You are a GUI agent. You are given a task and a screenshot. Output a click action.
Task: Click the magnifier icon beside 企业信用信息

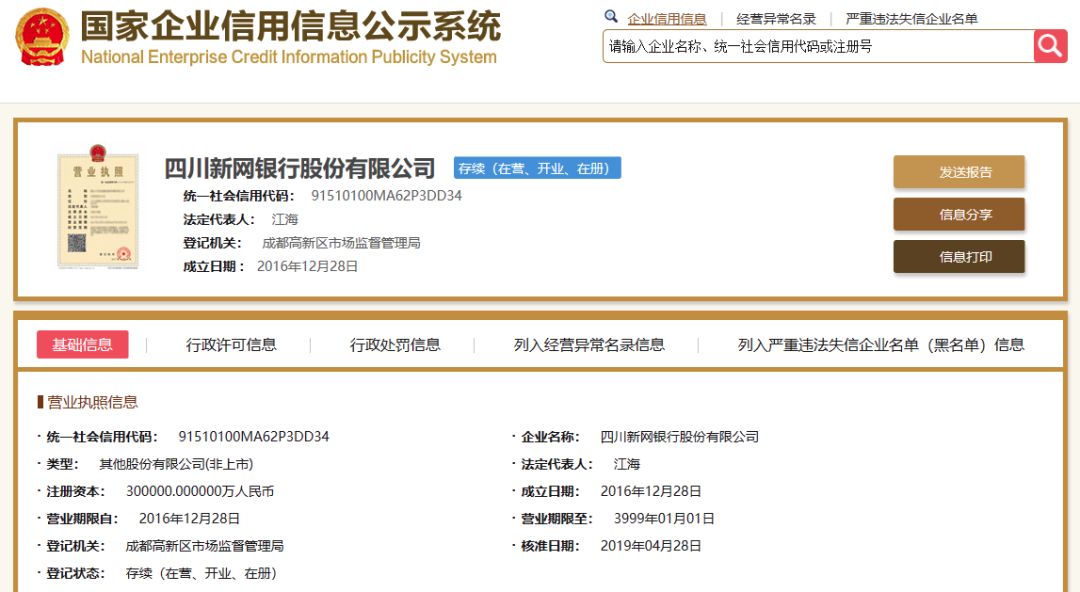pos(611,17)
